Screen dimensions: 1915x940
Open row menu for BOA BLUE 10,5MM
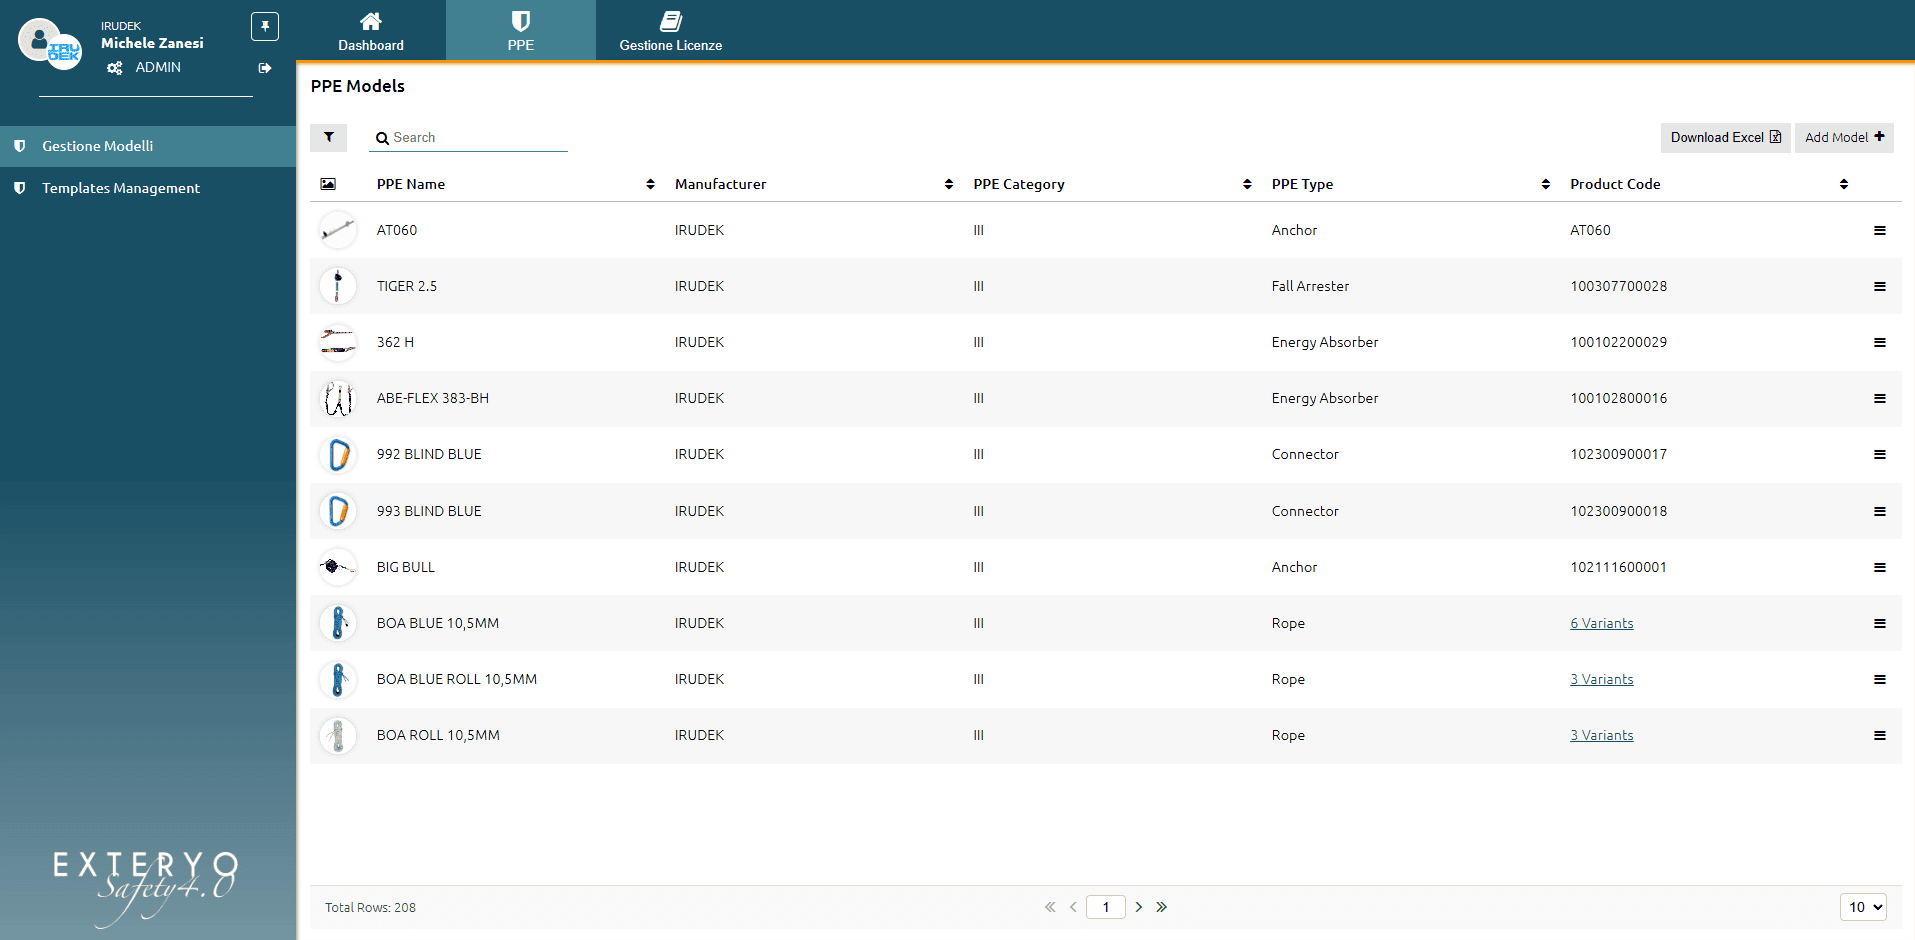click(1880, 623)
